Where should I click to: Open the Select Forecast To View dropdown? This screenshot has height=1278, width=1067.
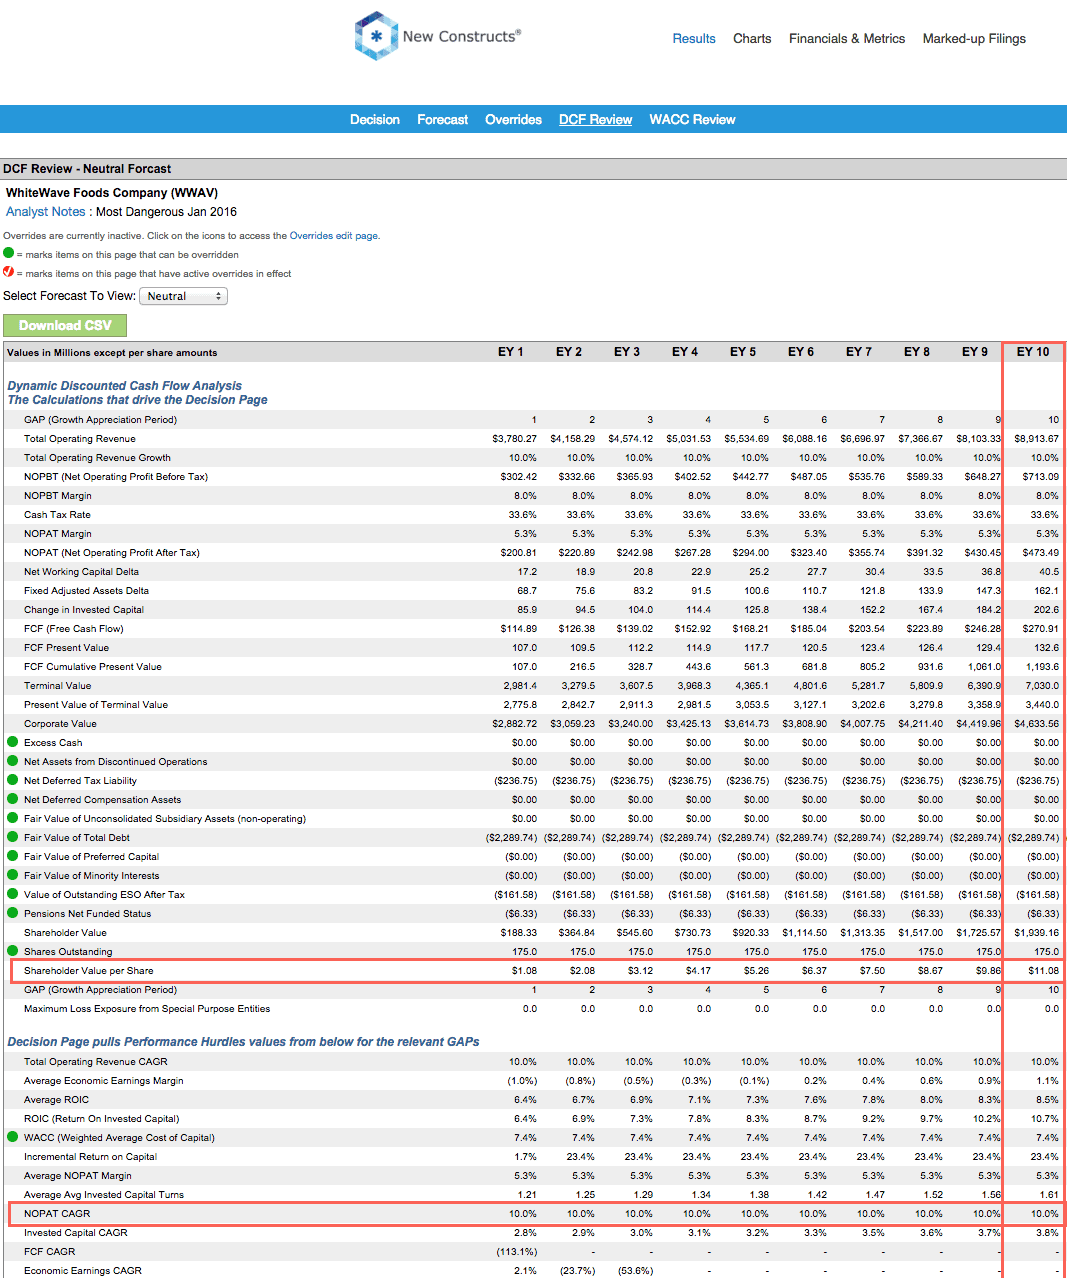click(184, 296)
